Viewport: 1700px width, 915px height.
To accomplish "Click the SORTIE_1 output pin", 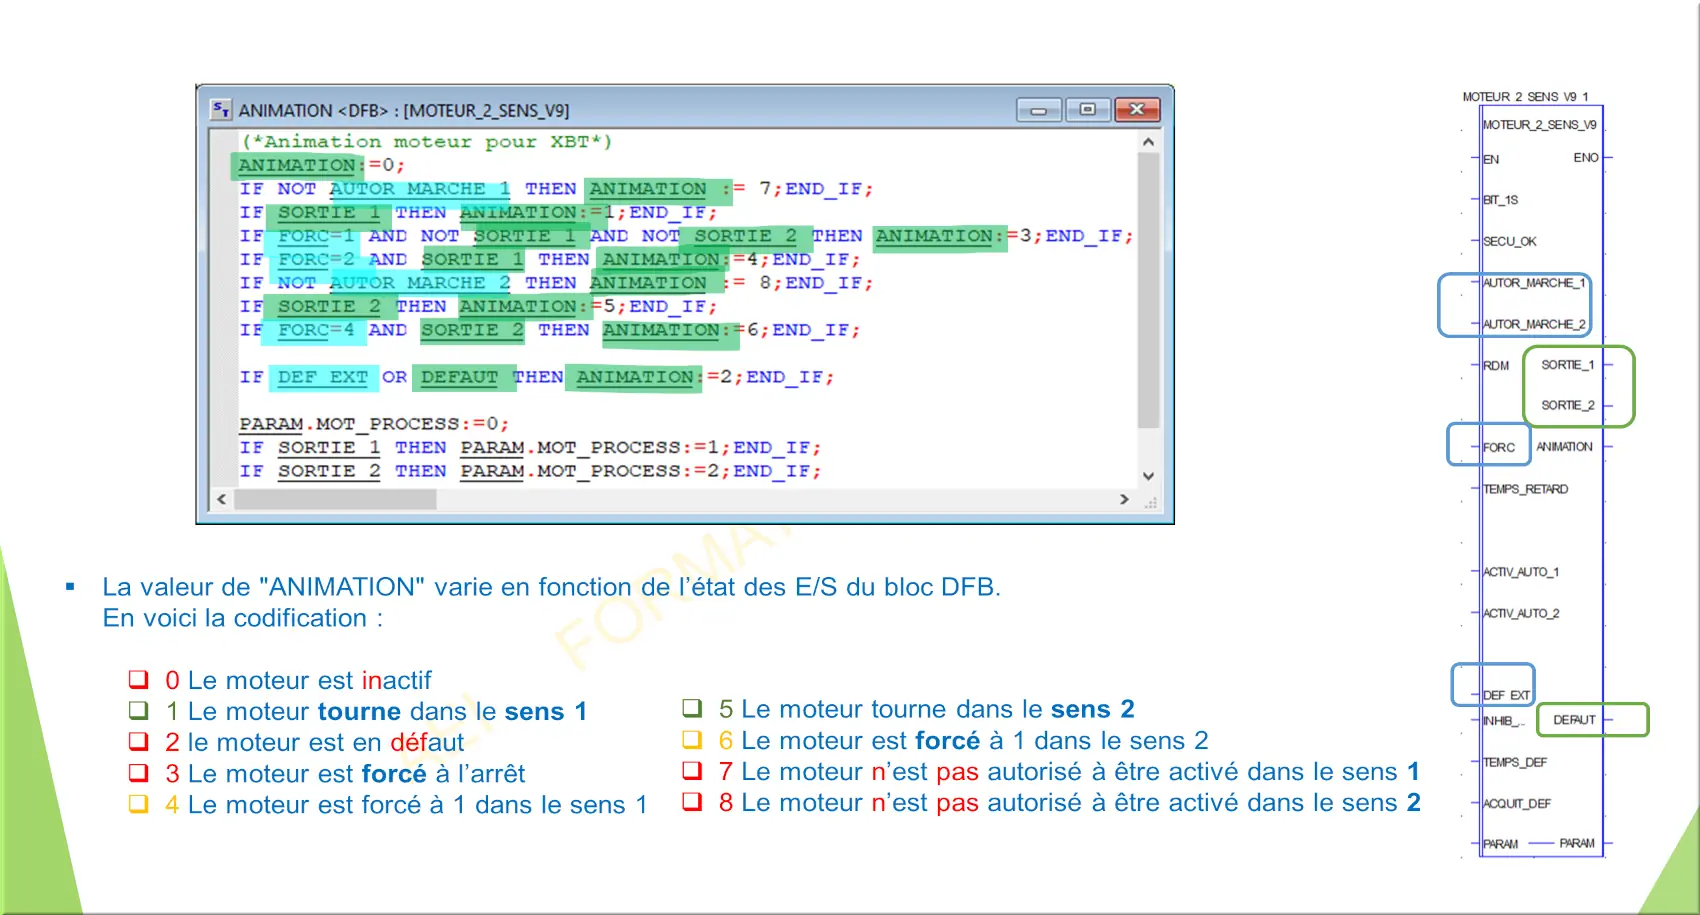I will point(1567,365).
